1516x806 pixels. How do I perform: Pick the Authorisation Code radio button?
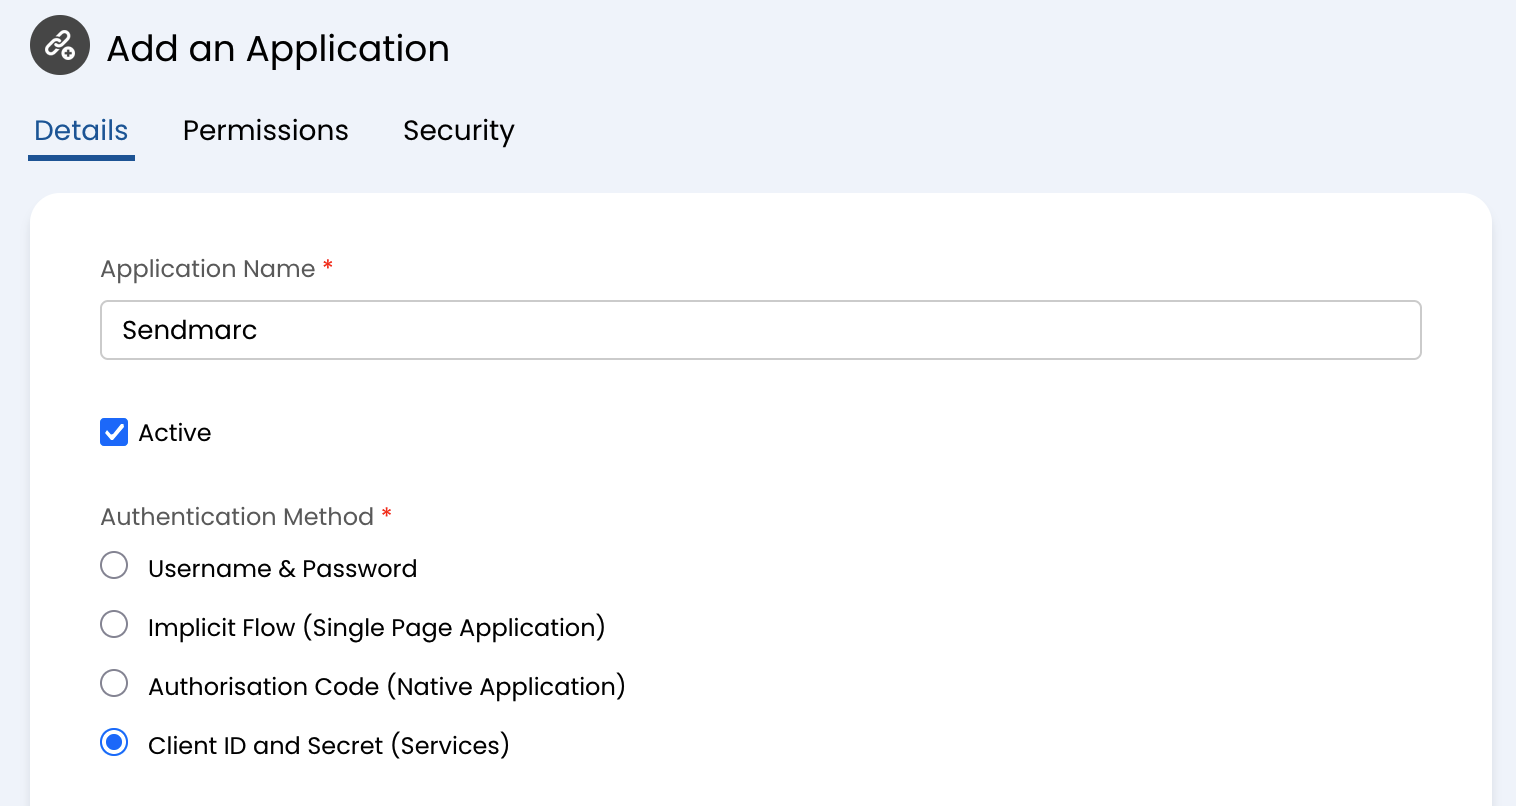[114, 684]
